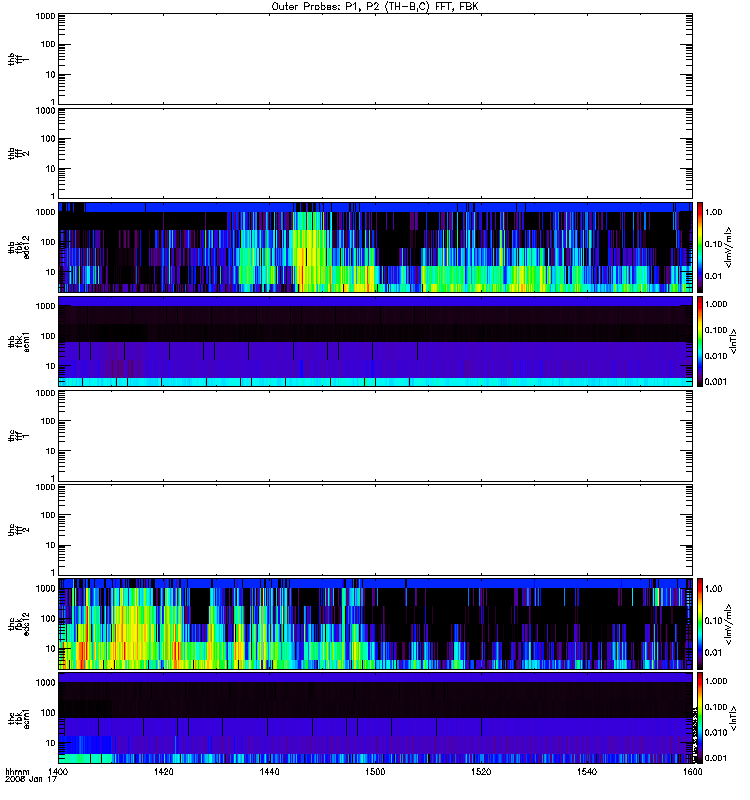
Task: Click the 1000 y-tick of thb fff 1 panel
Action: pyautogui.click(x=45, y=16)
